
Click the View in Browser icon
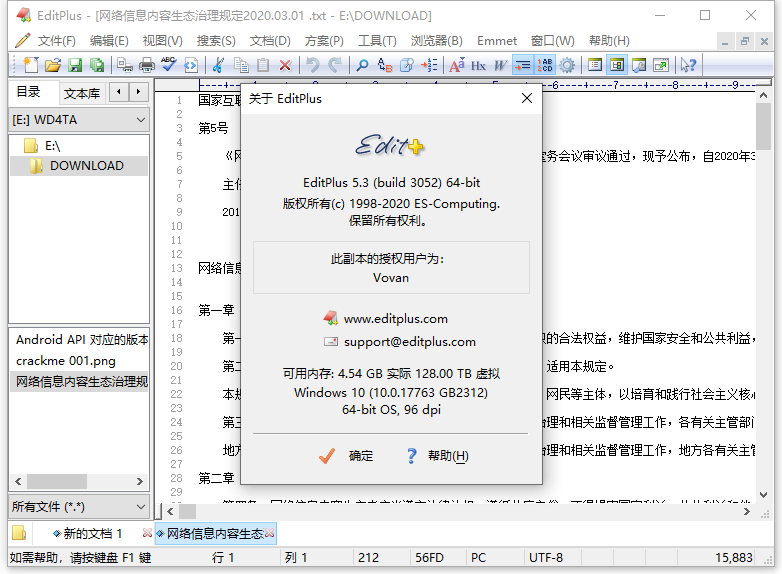pyautogui.click(x=191, y=65)
